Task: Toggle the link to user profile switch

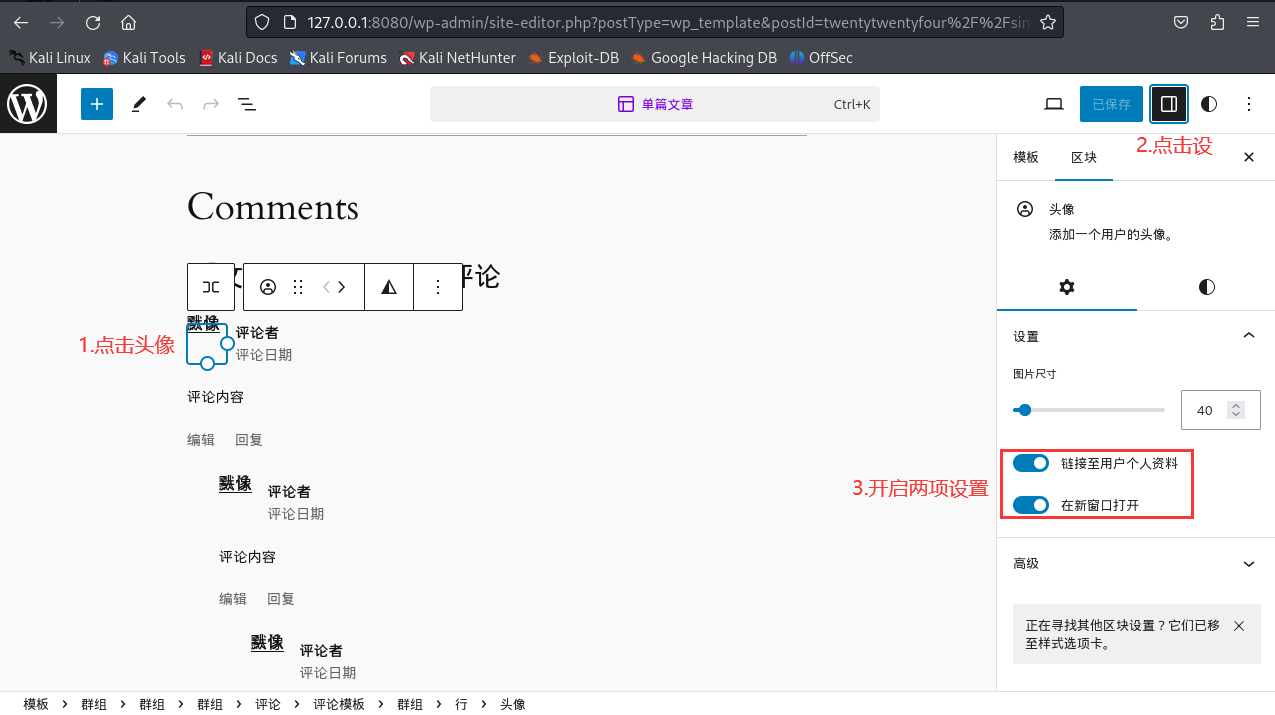Action: pyautogui.click(x=1031, y=463)
